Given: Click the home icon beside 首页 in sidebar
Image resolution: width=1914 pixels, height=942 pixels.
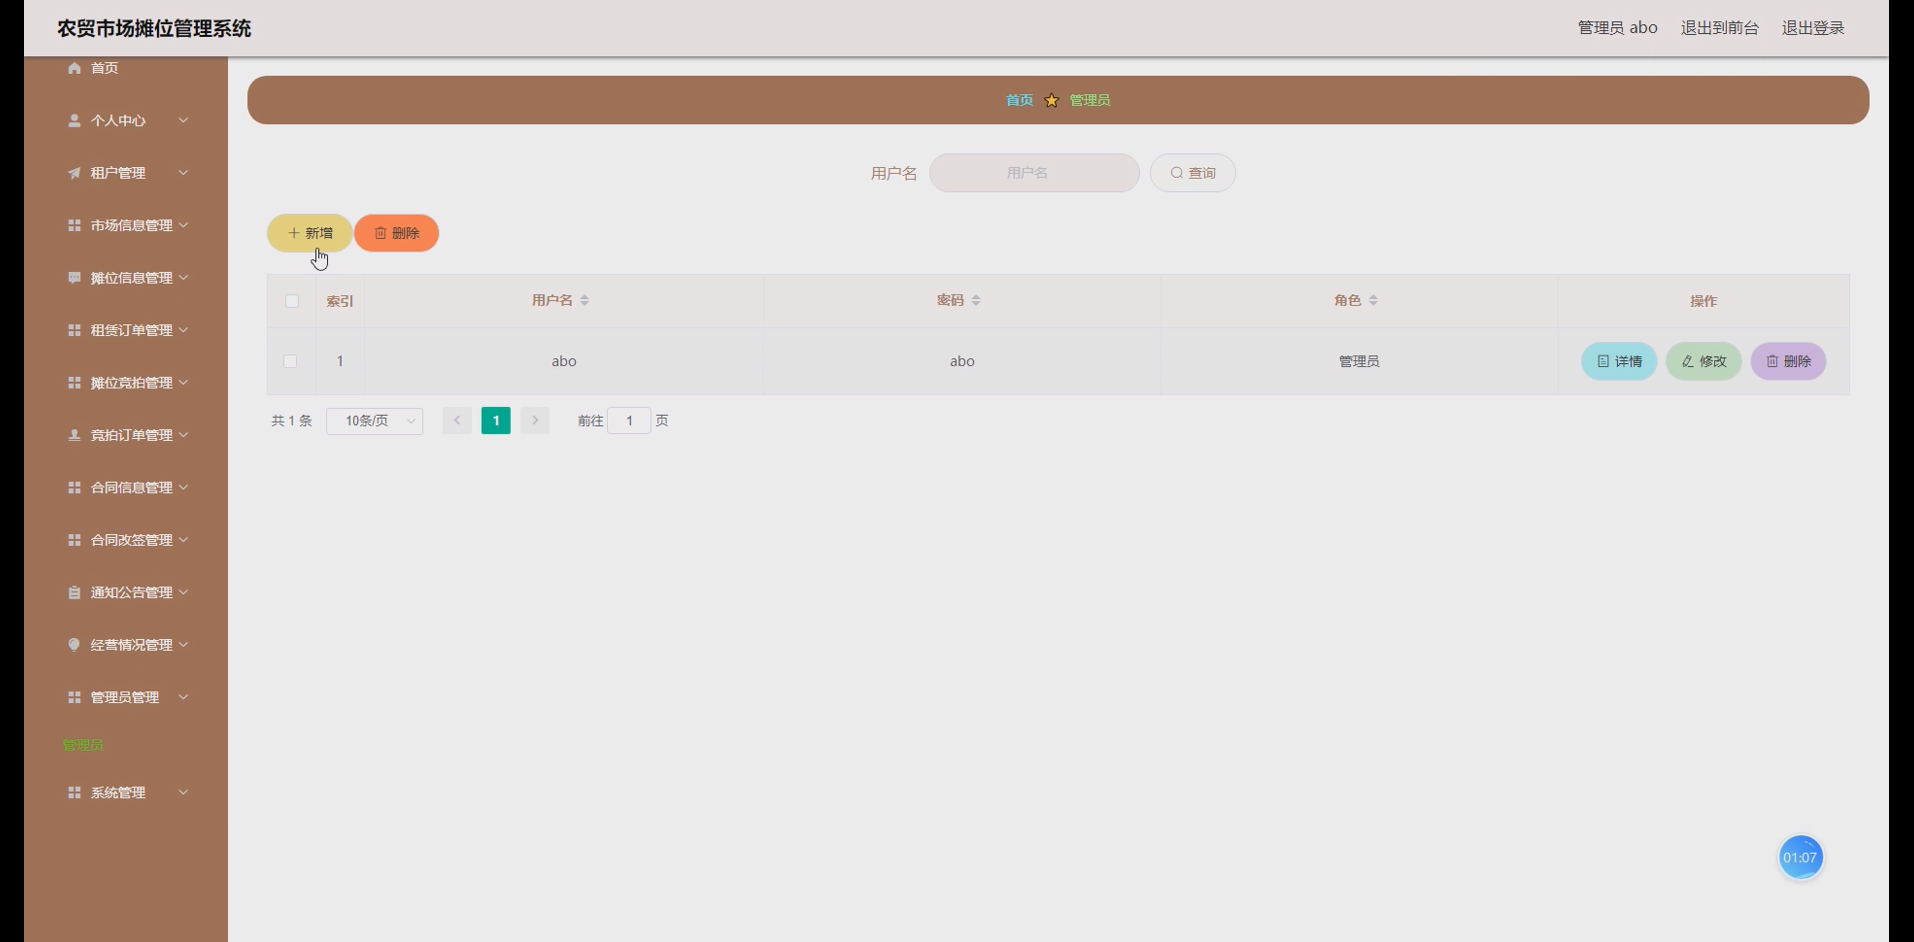Looking at the screenshot, I should 74,68.
